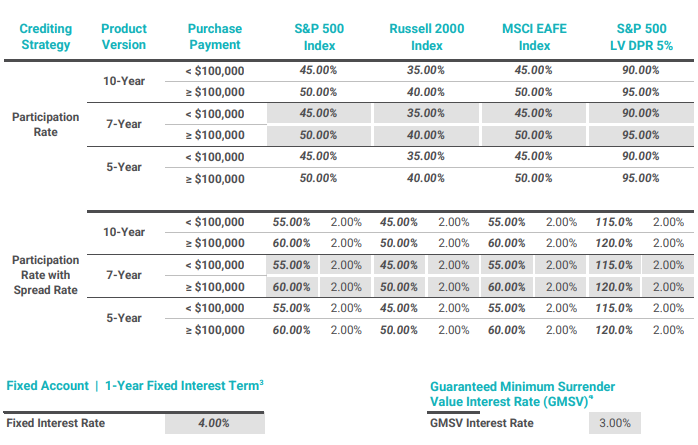Select the MSCI EAFE Index header

[534, 37]
